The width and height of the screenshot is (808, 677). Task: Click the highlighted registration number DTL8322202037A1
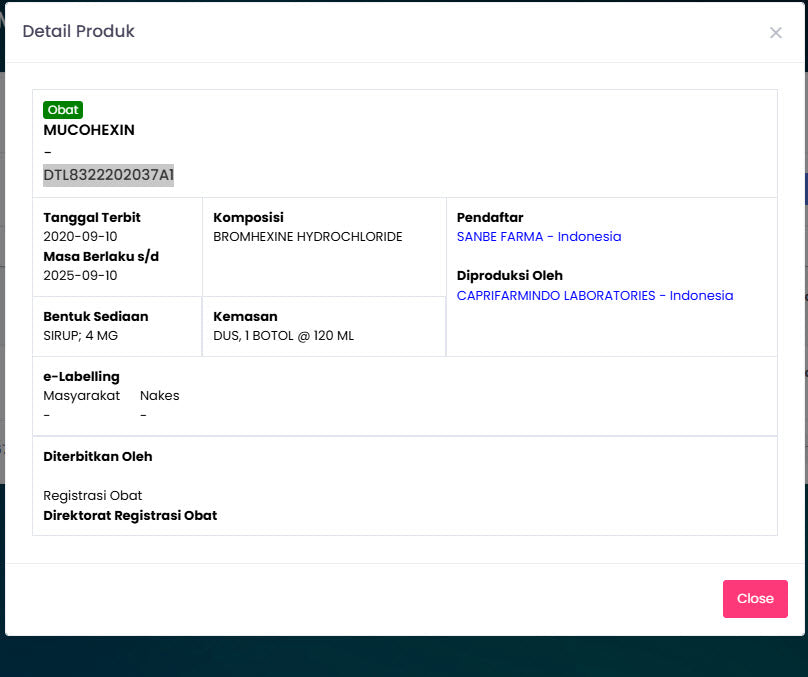[108, 175]
